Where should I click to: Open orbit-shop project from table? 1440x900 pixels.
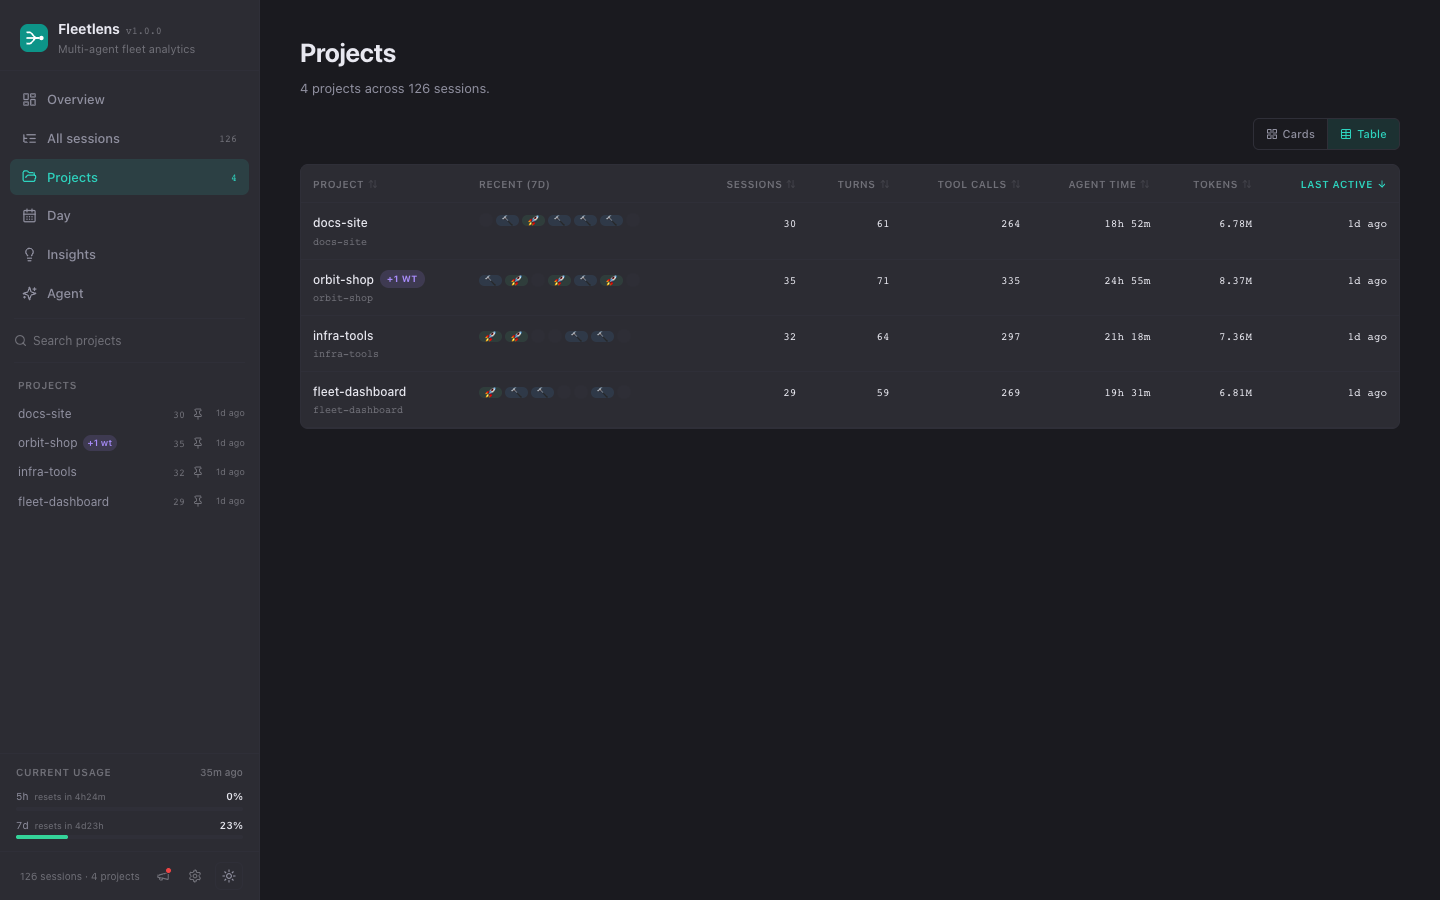[x=343, y=280]
